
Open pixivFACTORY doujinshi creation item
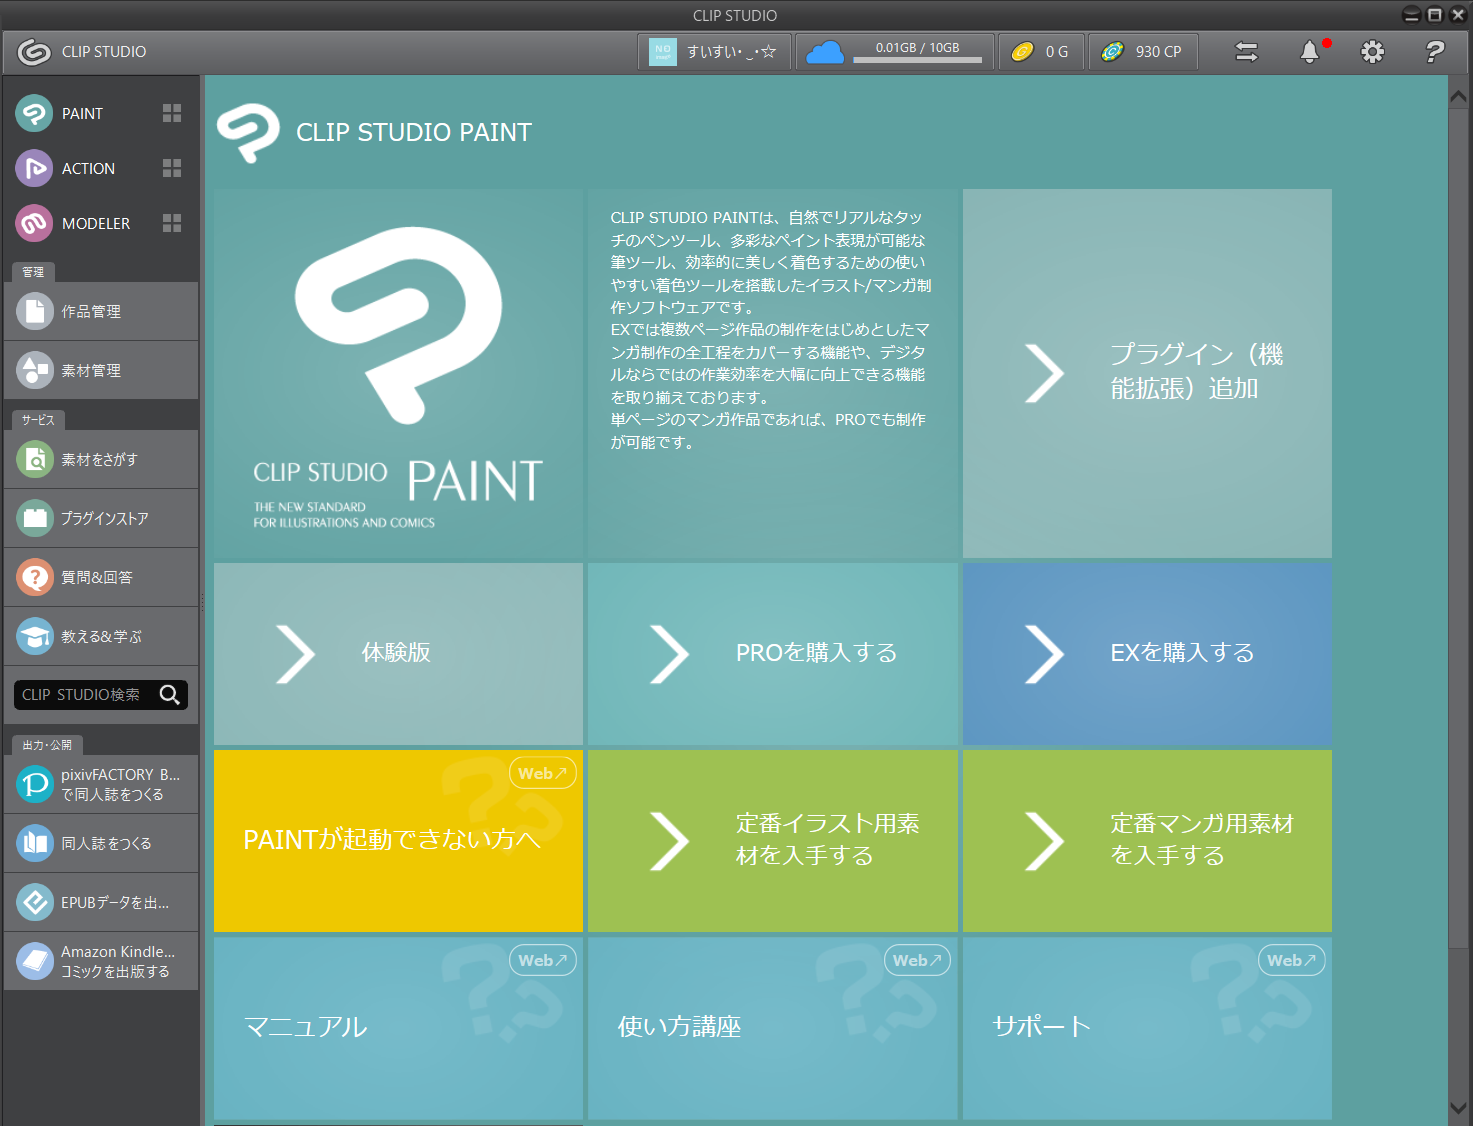101,784
